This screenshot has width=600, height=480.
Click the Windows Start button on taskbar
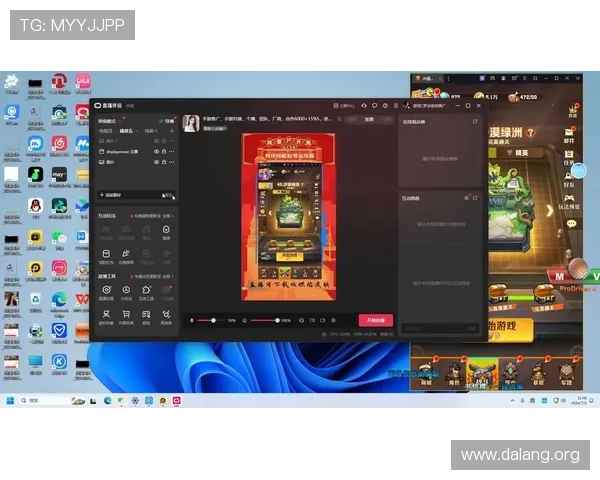(12, 400)
